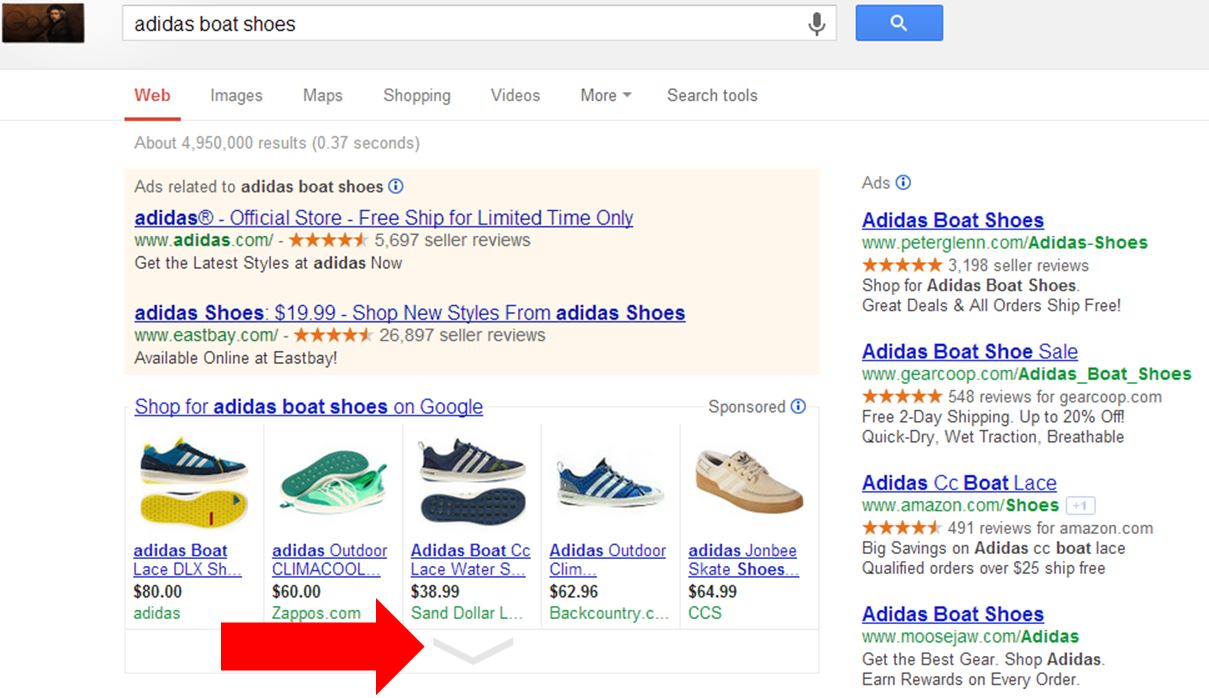Click the Google logo thumbnail

point(43,23)
